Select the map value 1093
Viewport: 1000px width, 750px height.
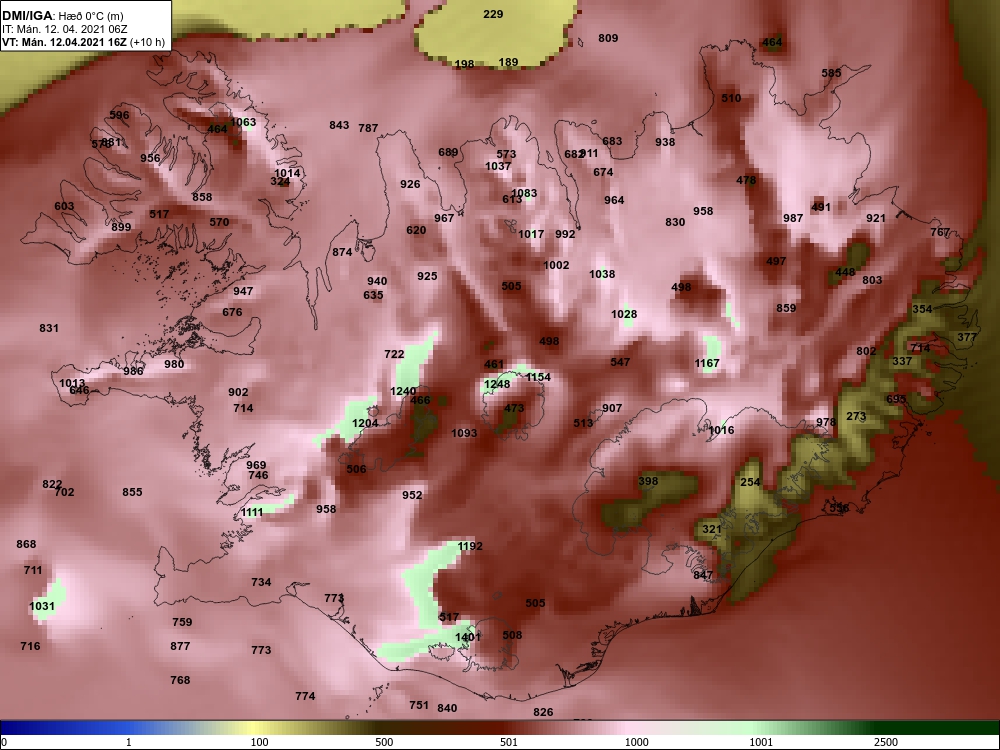pyautogui.click(x=464, y=434)
